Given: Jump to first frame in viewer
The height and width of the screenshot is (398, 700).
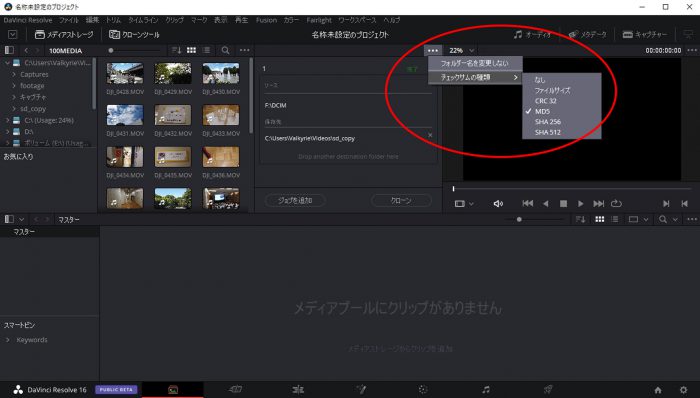Looking at the screenshot, I should (x=527, y=203).
